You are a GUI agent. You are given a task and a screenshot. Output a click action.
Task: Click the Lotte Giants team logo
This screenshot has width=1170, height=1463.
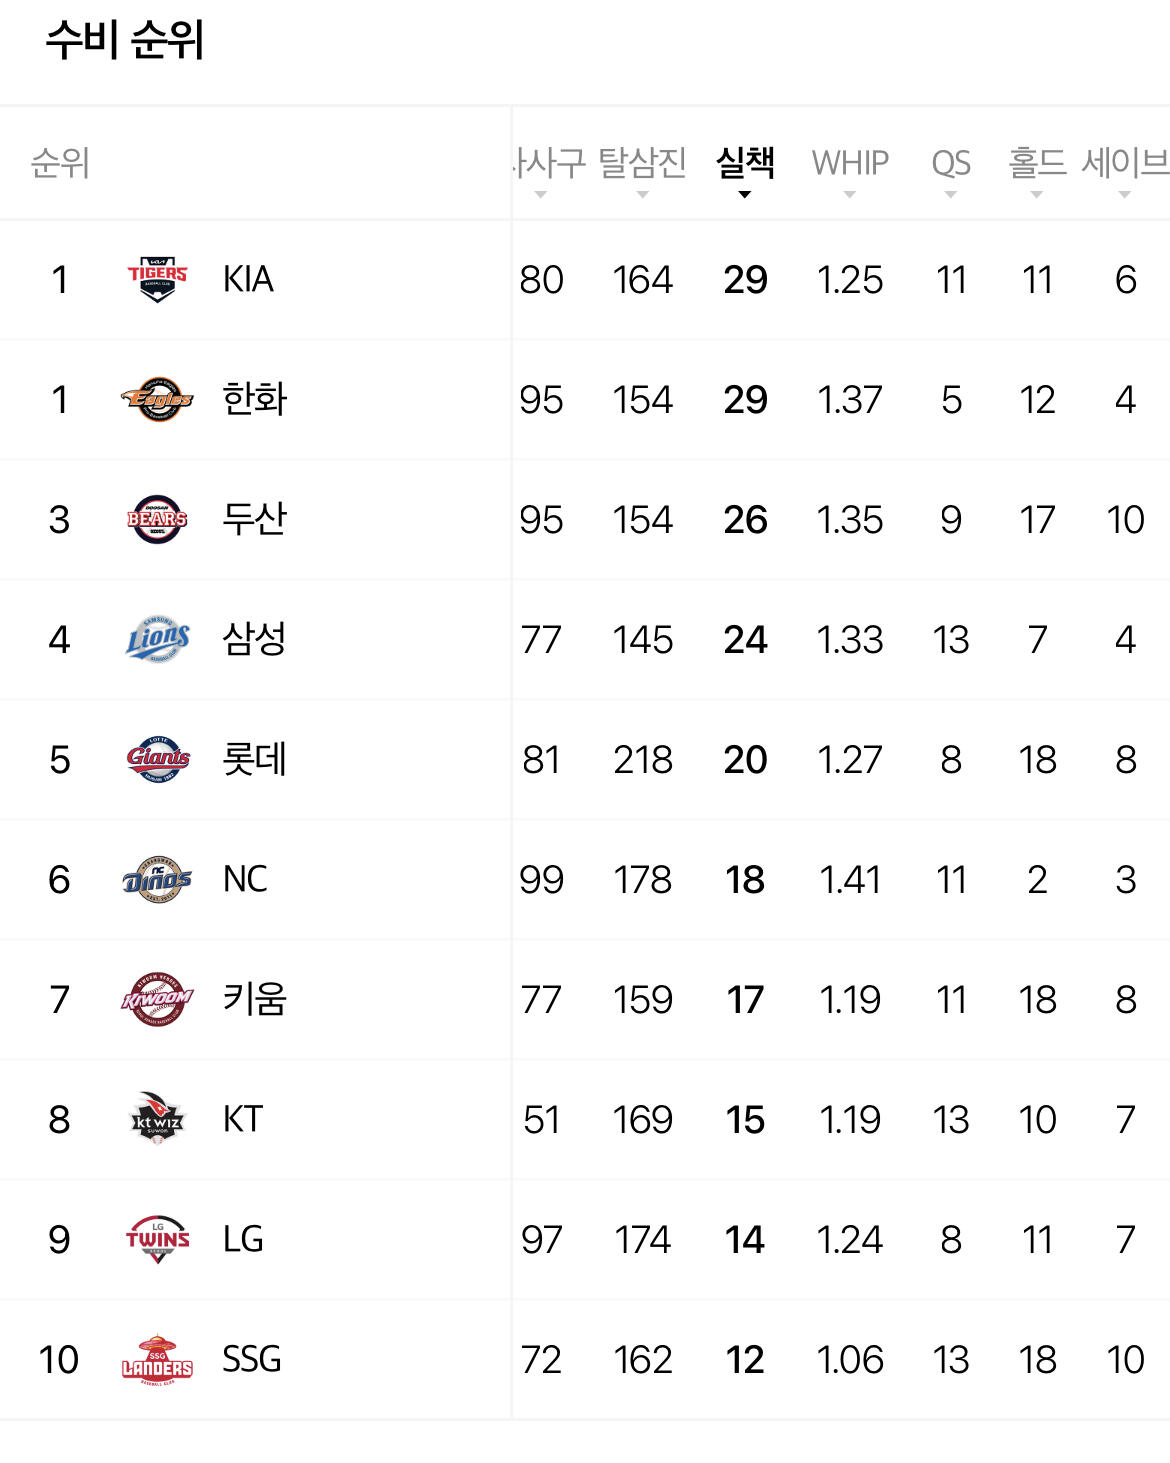[x=157, y=759]
